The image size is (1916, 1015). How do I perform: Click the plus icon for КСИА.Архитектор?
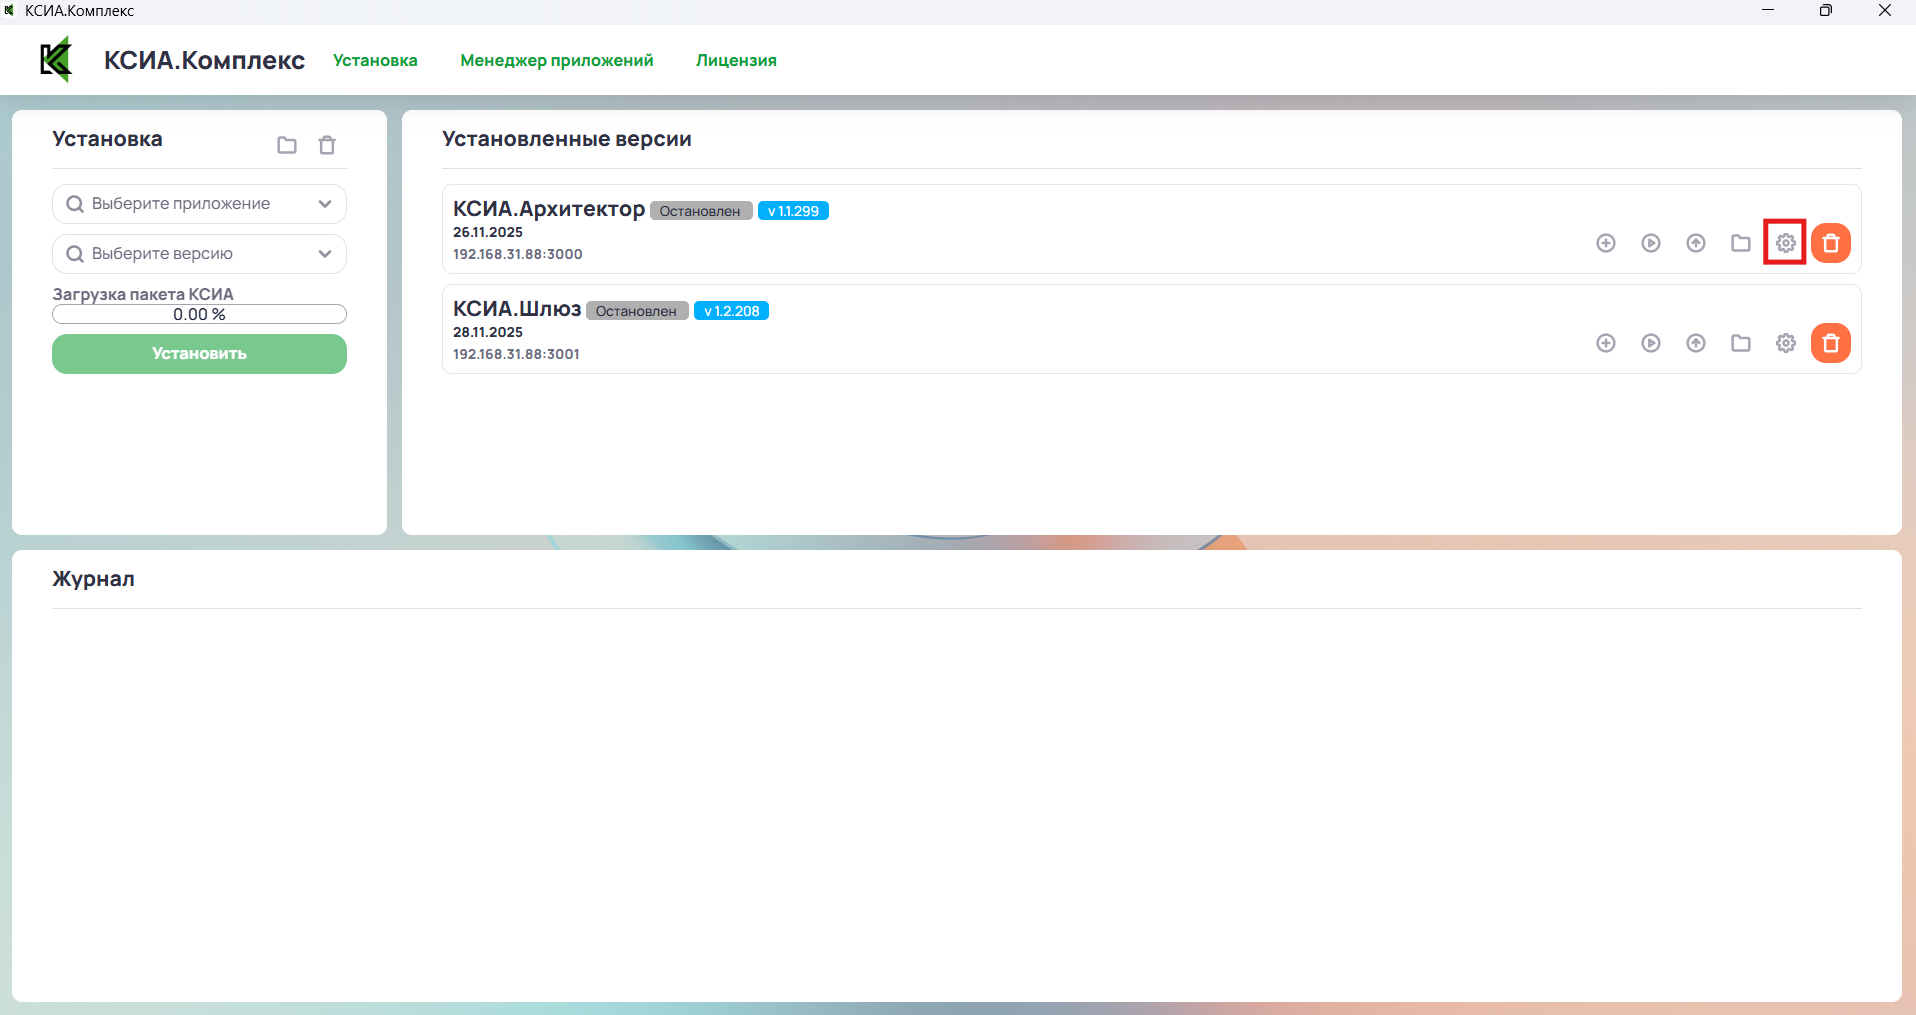1606,243
